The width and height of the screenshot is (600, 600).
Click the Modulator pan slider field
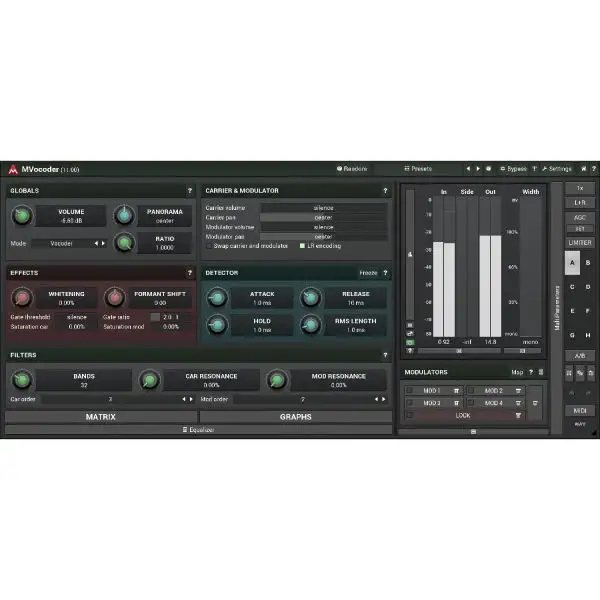[323, 237]
